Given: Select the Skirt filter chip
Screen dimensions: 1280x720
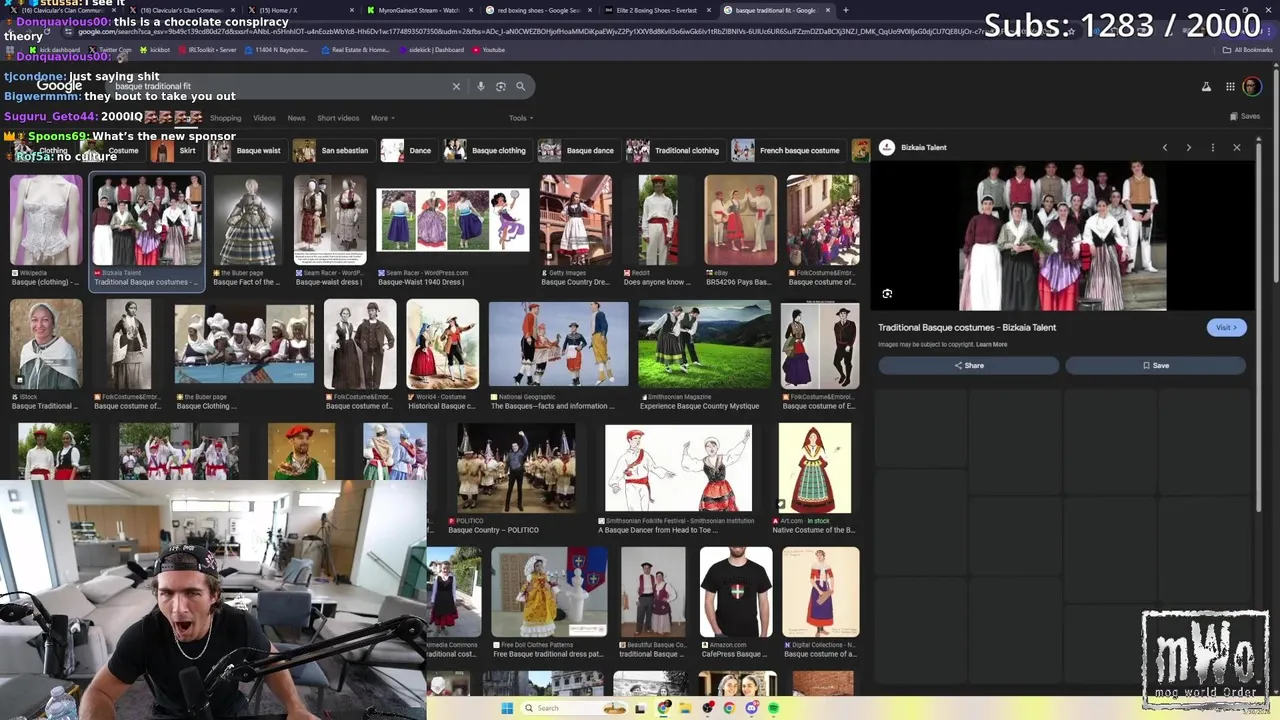Looking at the screenshot, I should click(177, 151).
